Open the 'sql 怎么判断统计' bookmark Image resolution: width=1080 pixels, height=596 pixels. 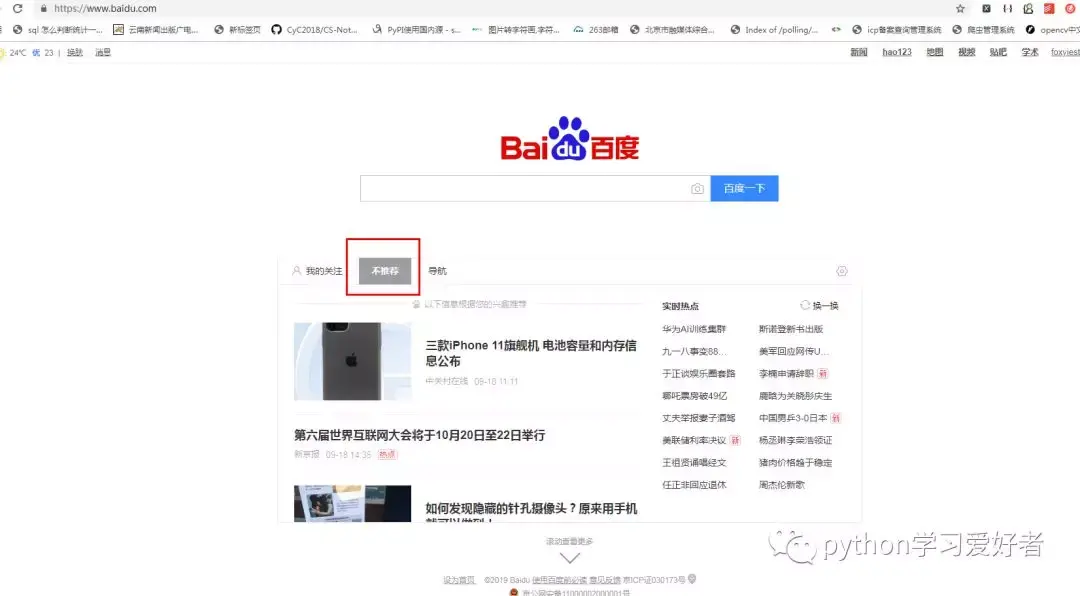tap(57, 30)
